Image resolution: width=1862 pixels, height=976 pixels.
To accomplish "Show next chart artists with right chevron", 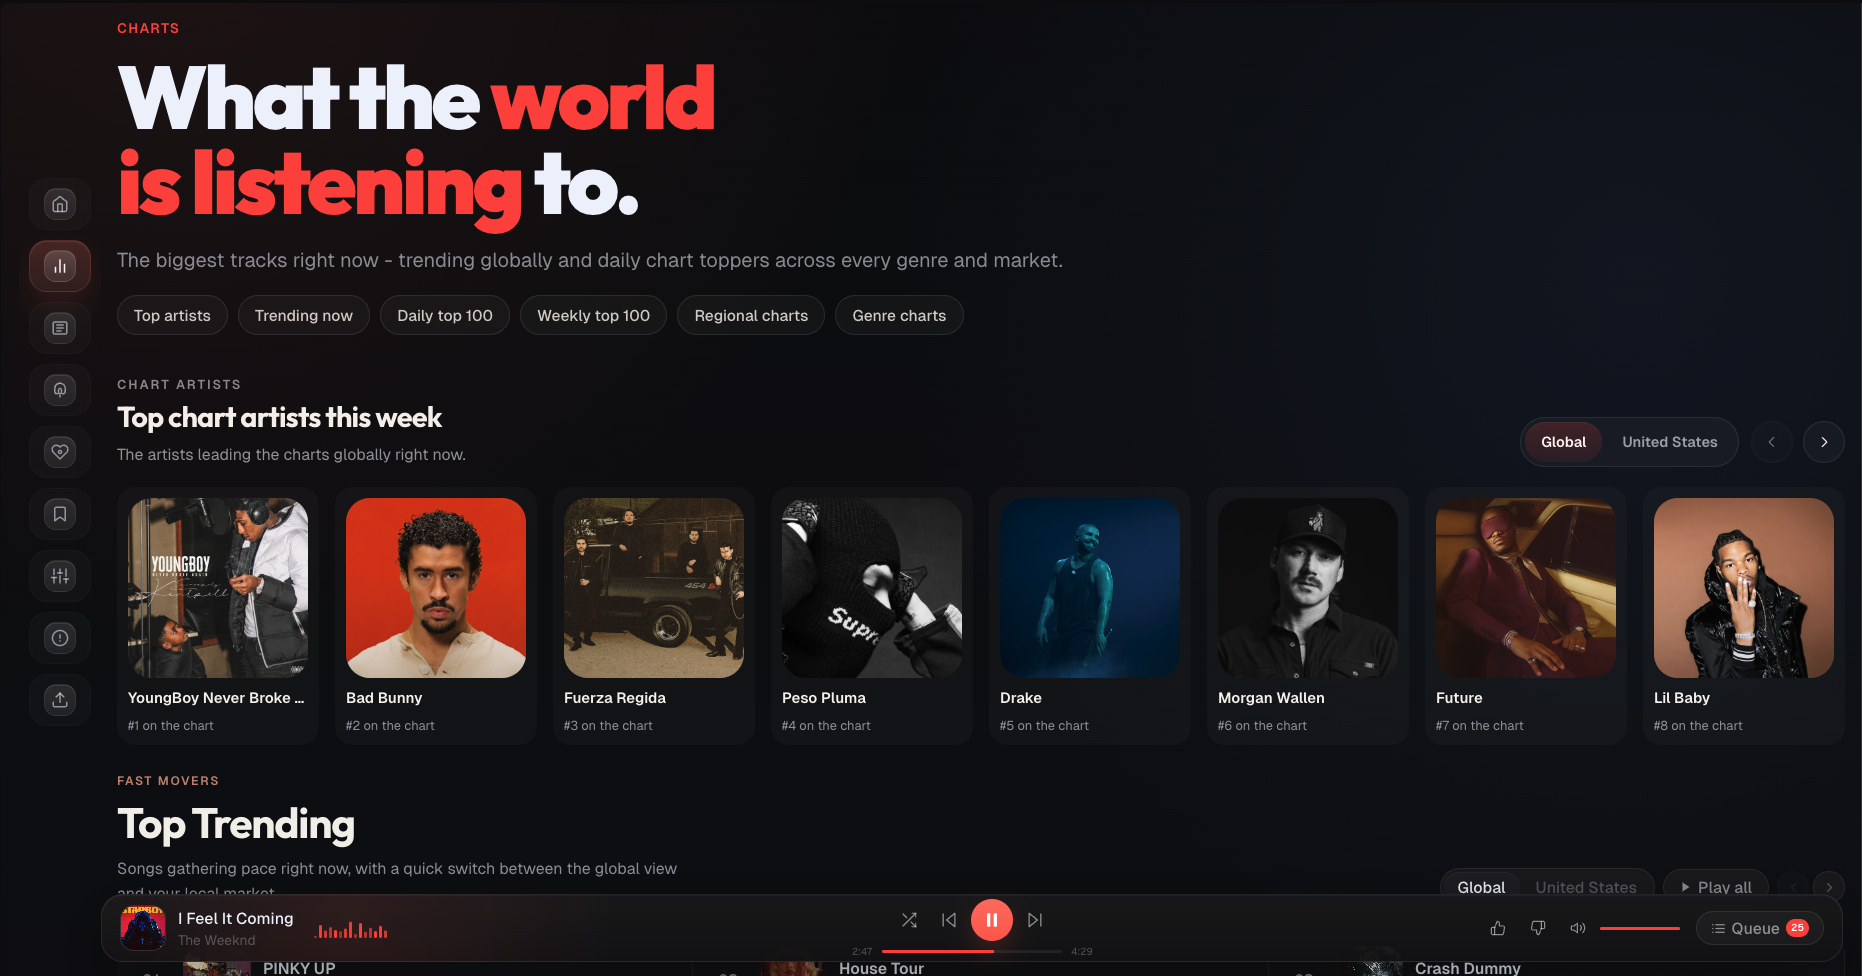I will click(x=1824, y=442).
